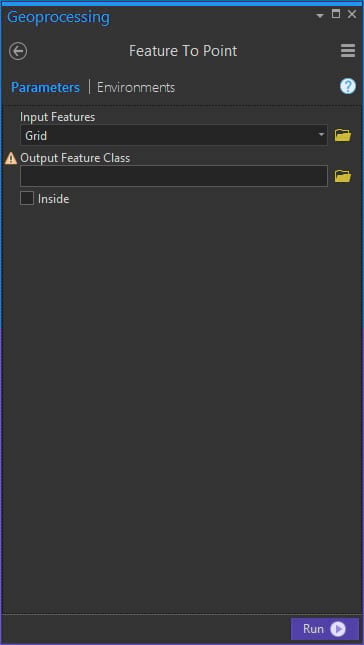Screen dimensions: 364x645
Task: Enable the Inside checkbox
Action: click(x=27, y=199)
